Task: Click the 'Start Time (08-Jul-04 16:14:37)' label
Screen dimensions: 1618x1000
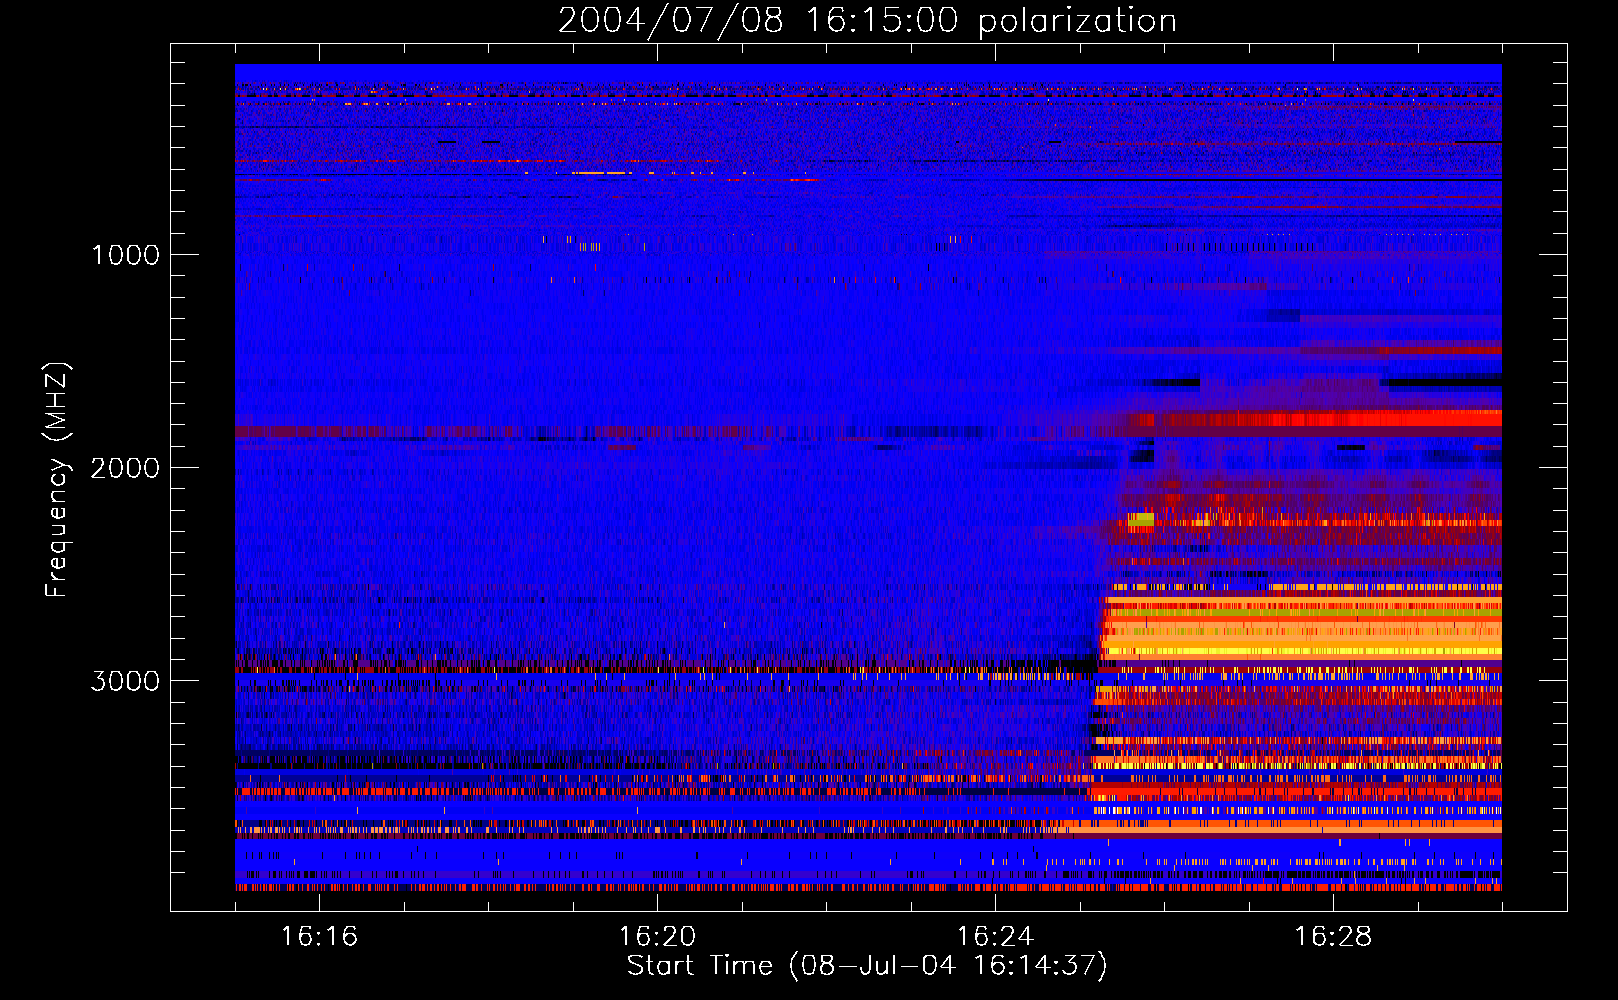Action: [867, 966]
